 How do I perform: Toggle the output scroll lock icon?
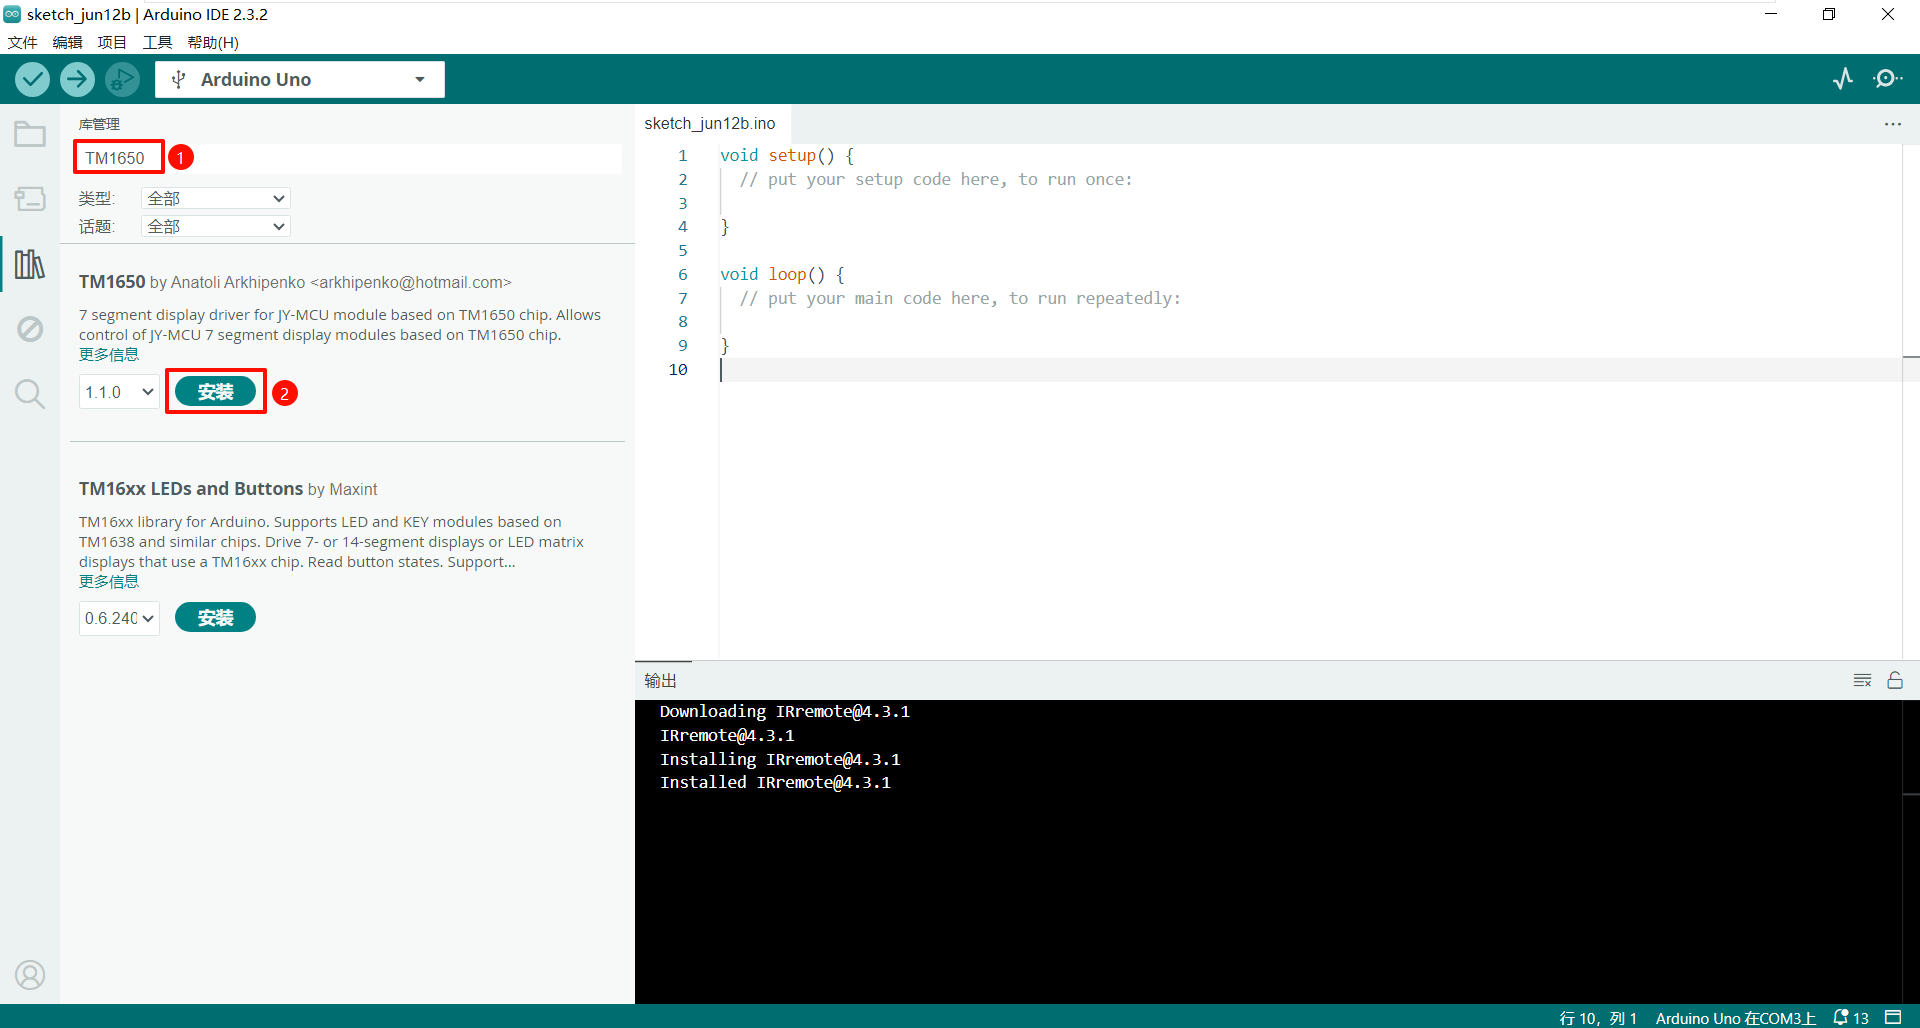[x=1895, y=680]
